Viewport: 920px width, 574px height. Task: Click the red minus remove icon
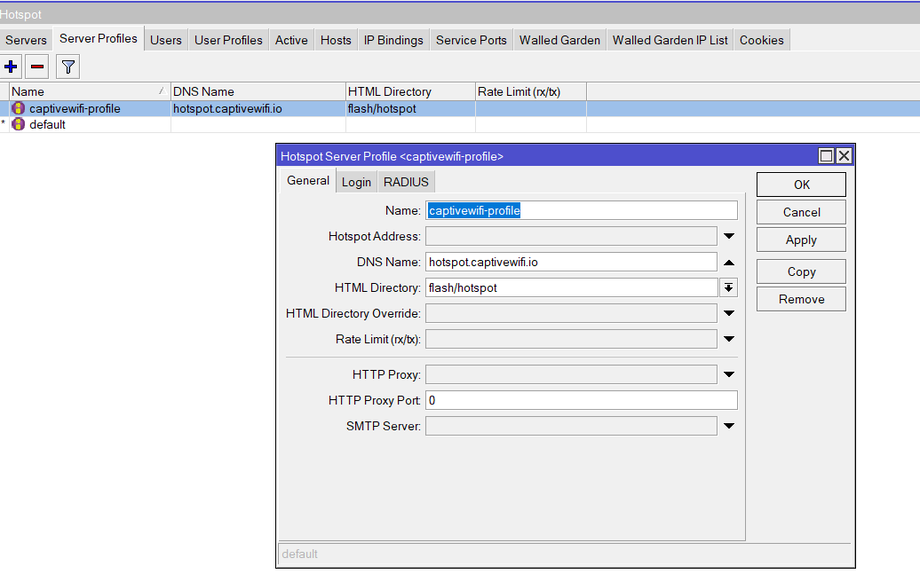click(x=37, y=67)
